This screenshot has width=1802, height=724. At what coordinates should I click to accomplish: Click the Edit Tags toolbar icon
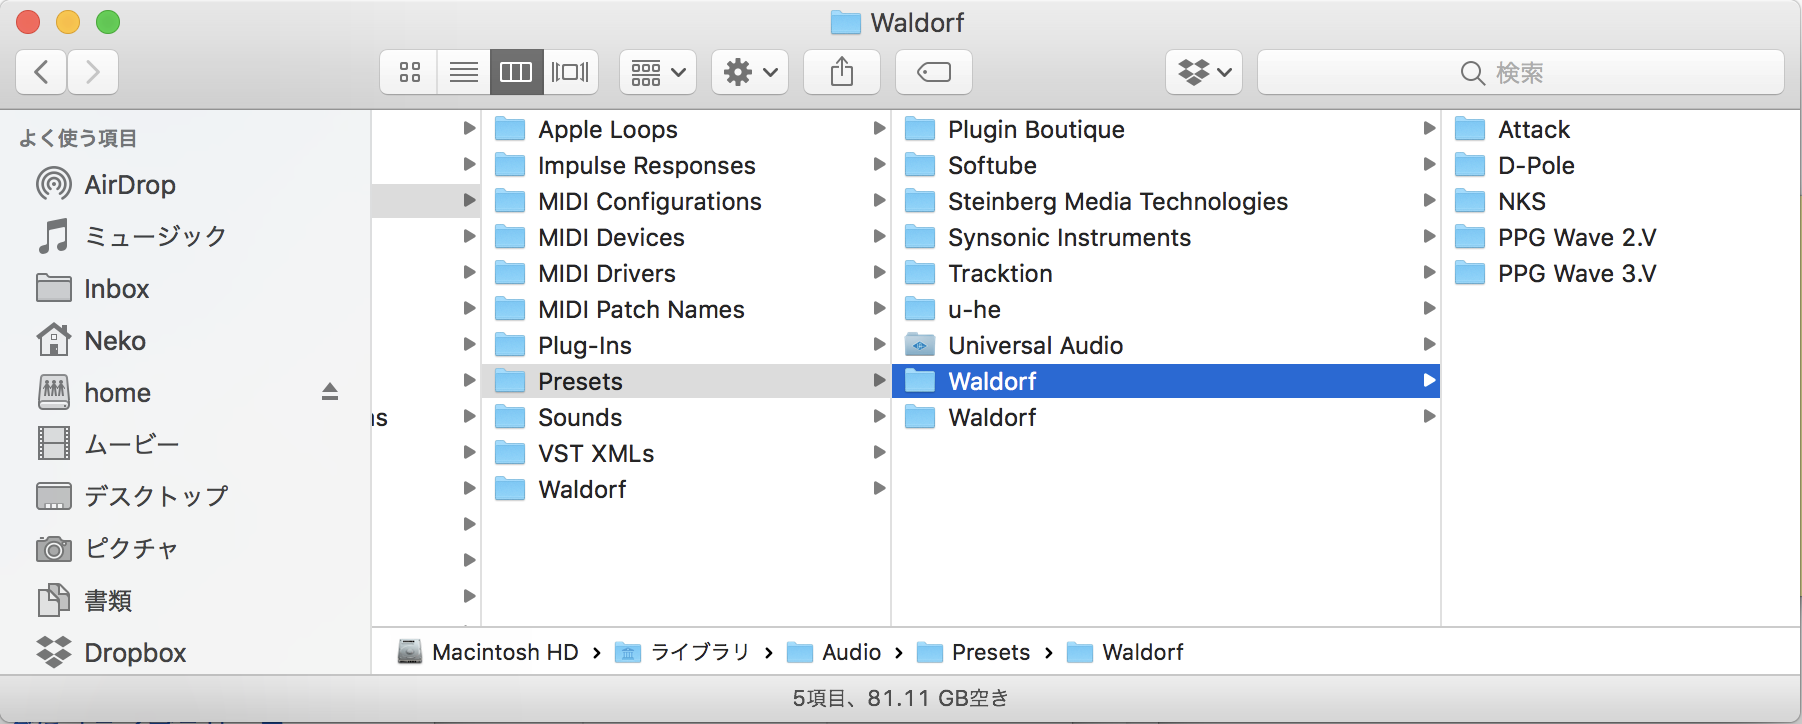(933, 72)
